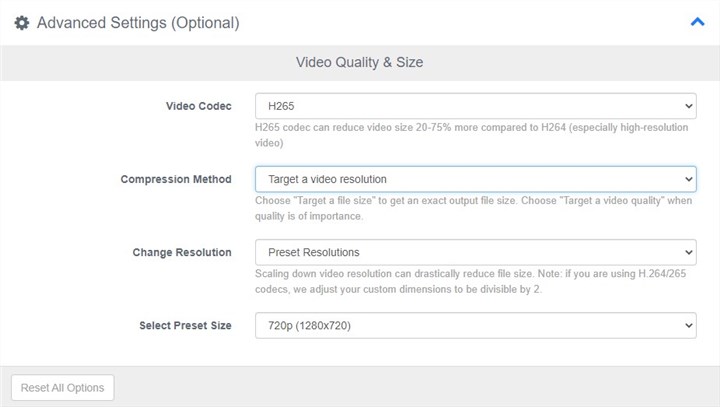Click the H265 codec size-reduction help text
Screen dimensions: 720x407
tap(470, 135)
